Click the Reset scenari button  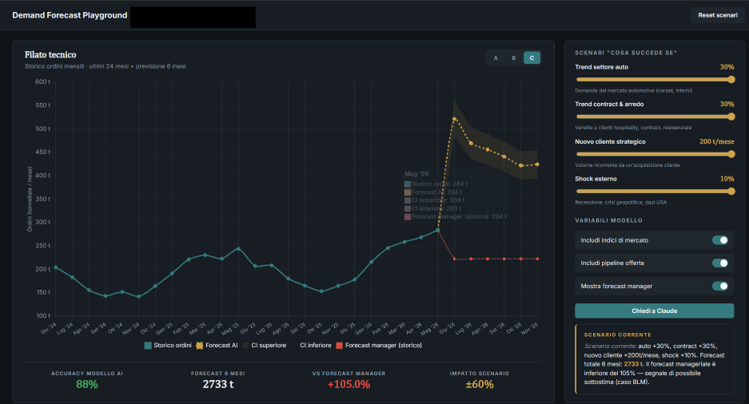pos(717,15)
